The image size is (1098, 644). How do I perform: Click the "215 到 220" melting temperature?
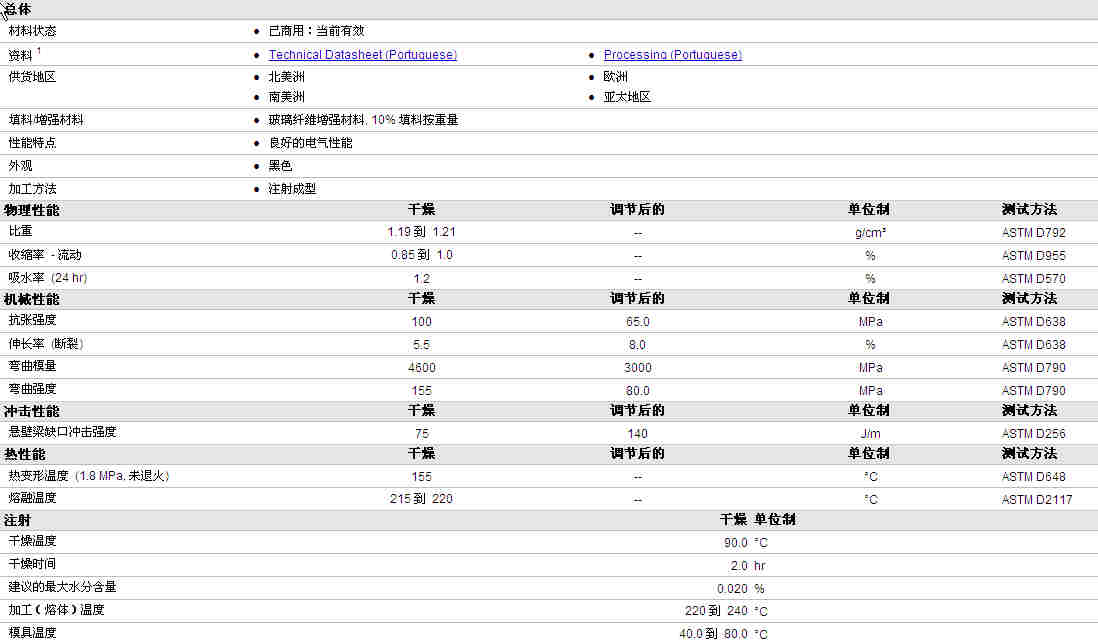pos(422,498)
